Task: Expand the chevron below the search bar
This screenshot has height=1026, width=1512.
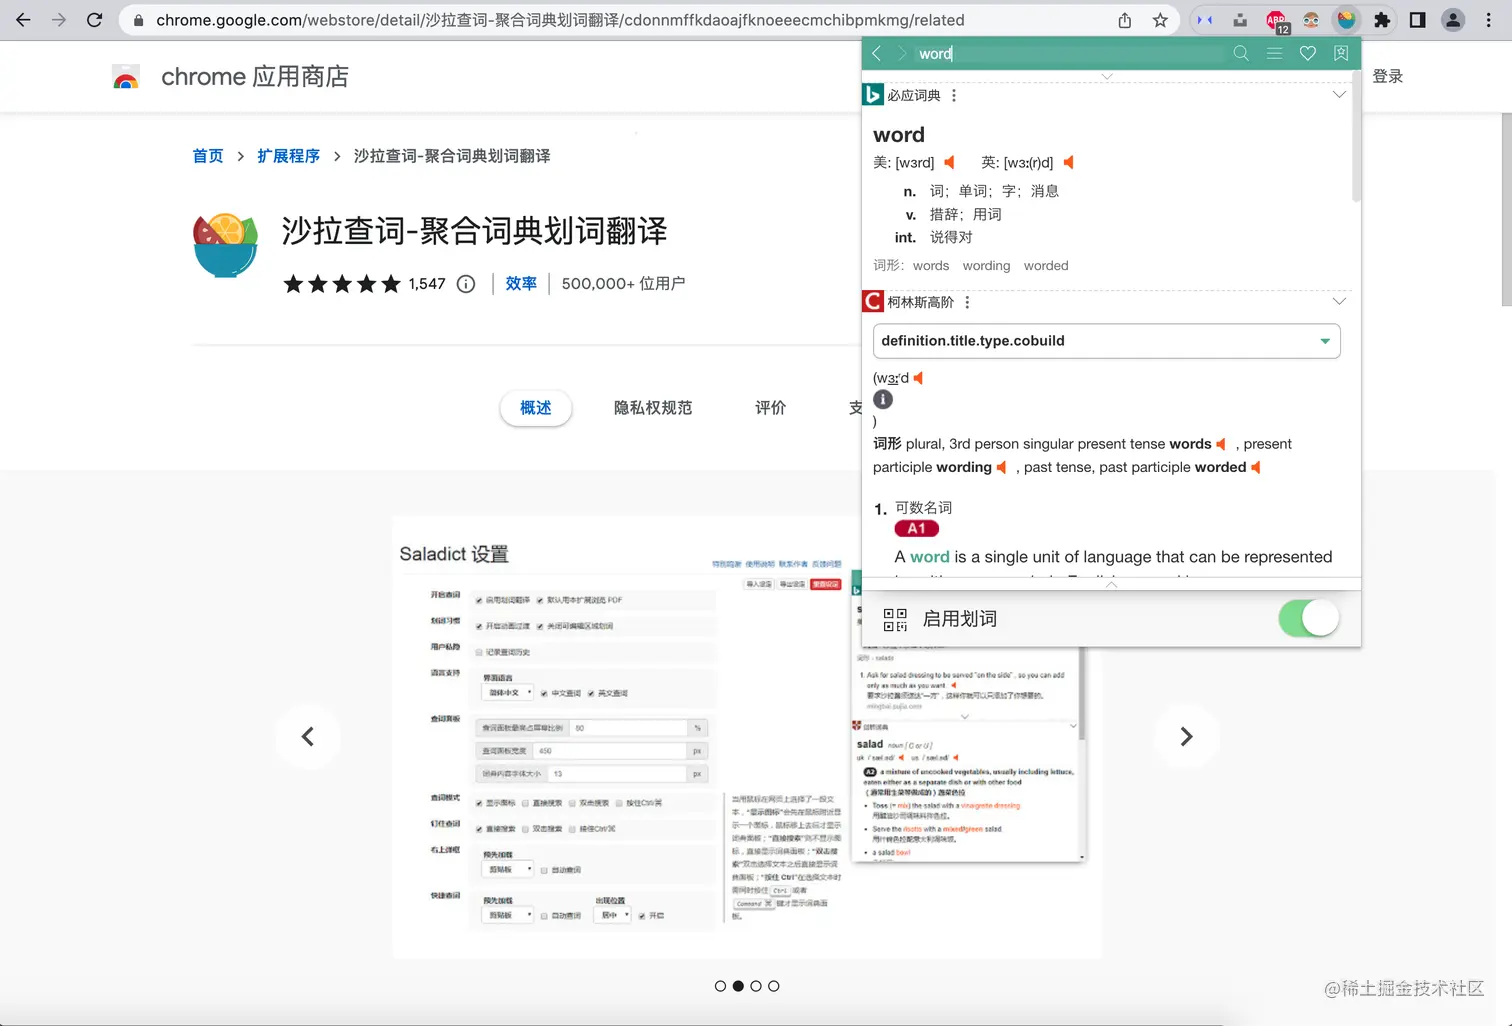Action: click(x=1106, y=77)
